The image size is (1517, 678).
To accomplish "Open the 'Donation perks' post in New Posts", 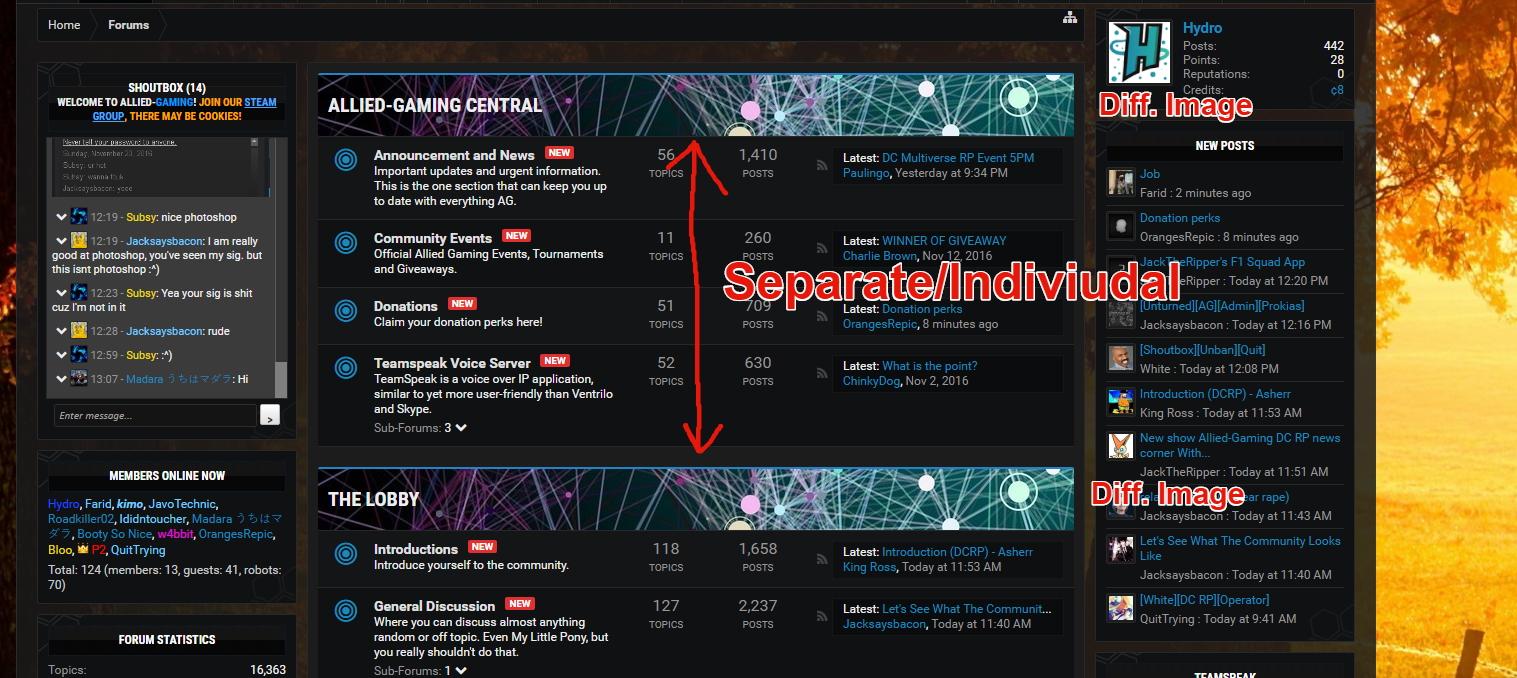I will tap(1179, 218).
